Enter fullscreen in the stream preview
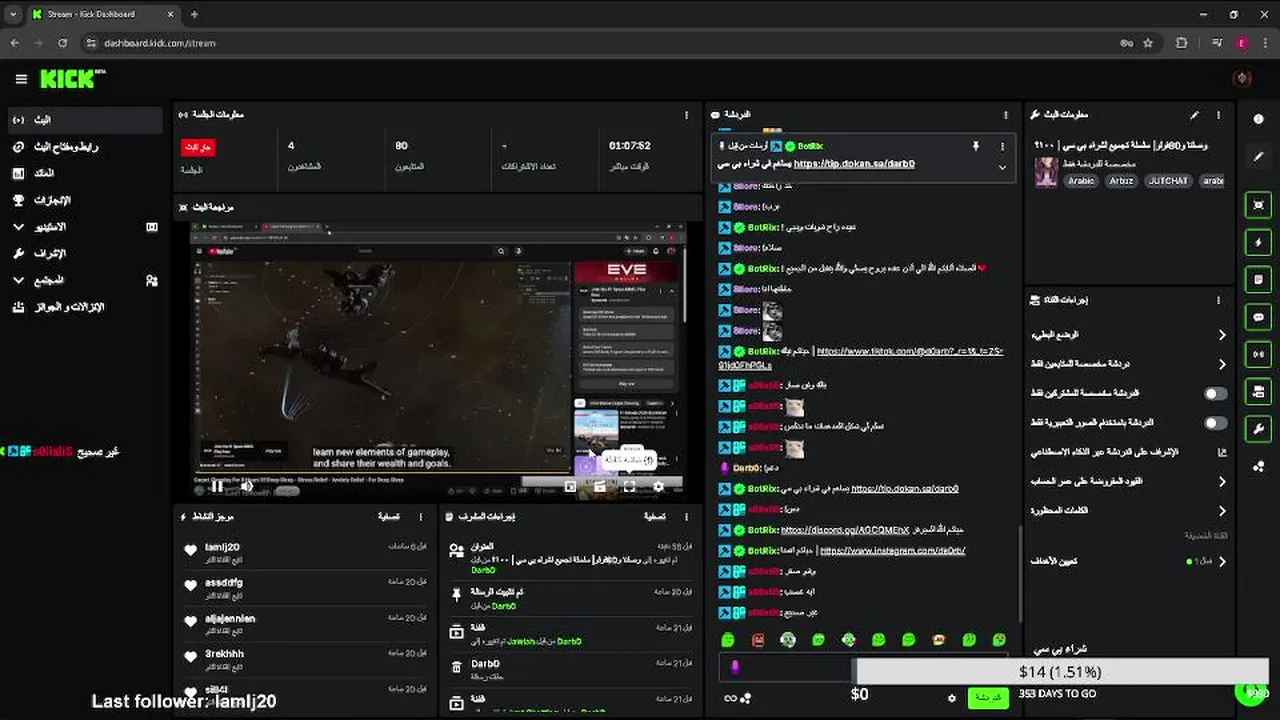This screenshot has width=1280, height=720. tap(629, 487)
